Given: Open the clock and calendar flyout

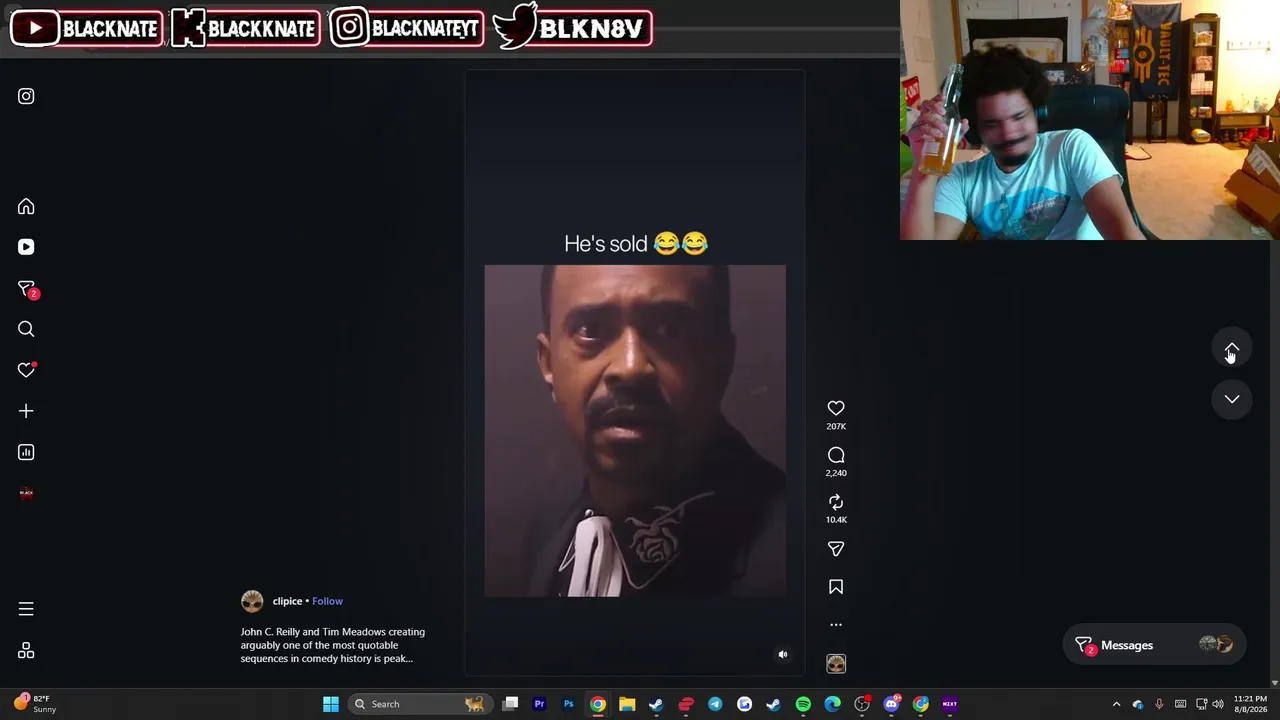Looking at the screenshot, I should 1250,704.
